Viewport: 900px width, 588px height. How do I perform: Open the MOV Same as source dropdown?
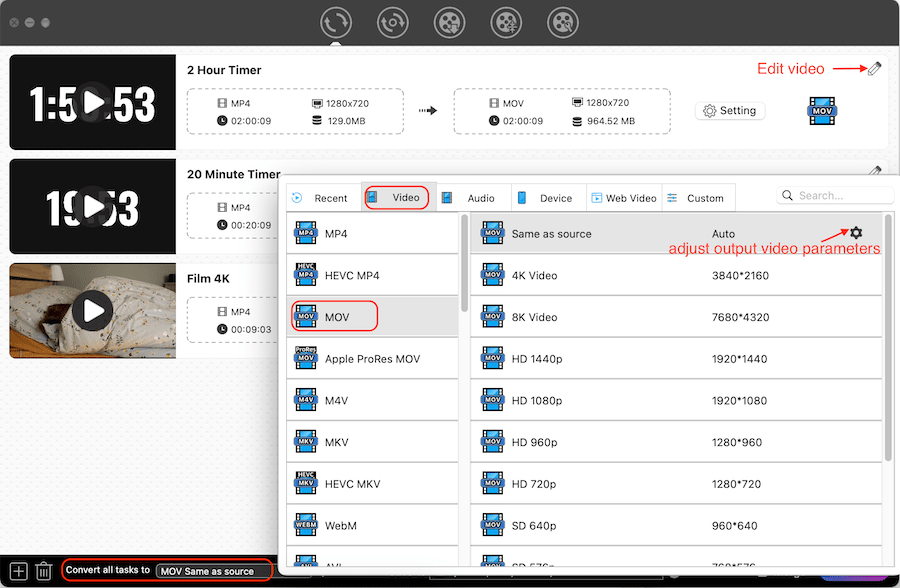coord(214,571)
